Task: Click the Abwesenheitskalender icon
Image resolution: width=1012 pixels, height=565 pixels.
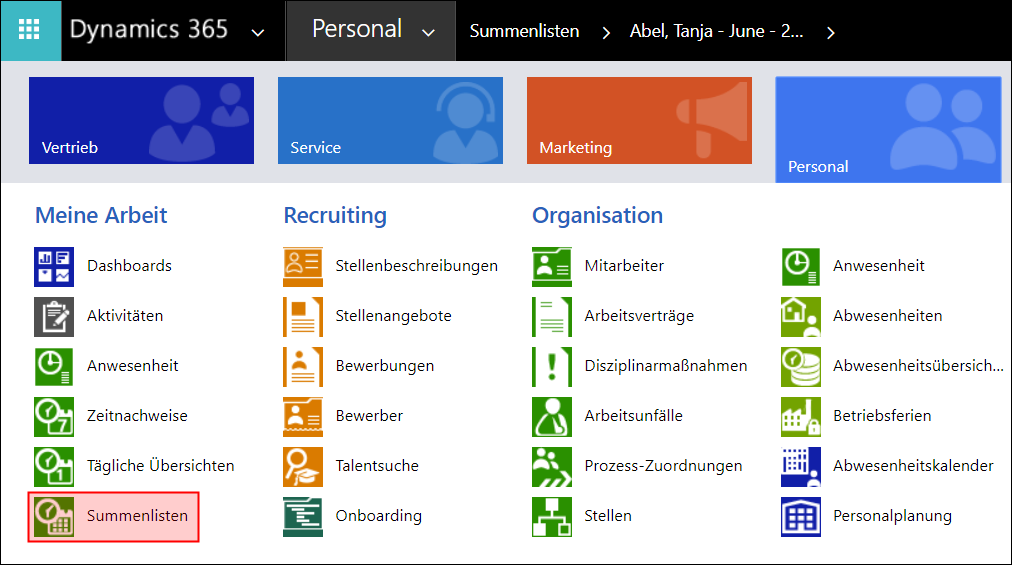Action: [x=801, y=466]
